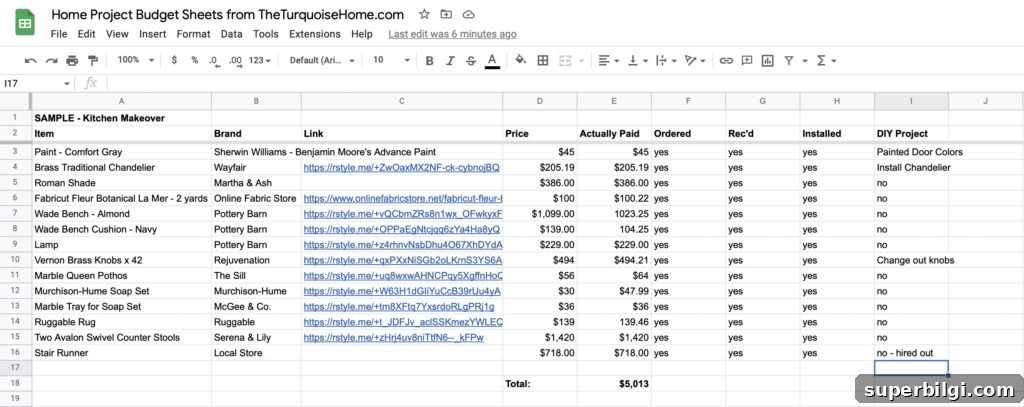Open the onlinefabricstore.net link

coord(403,198)
